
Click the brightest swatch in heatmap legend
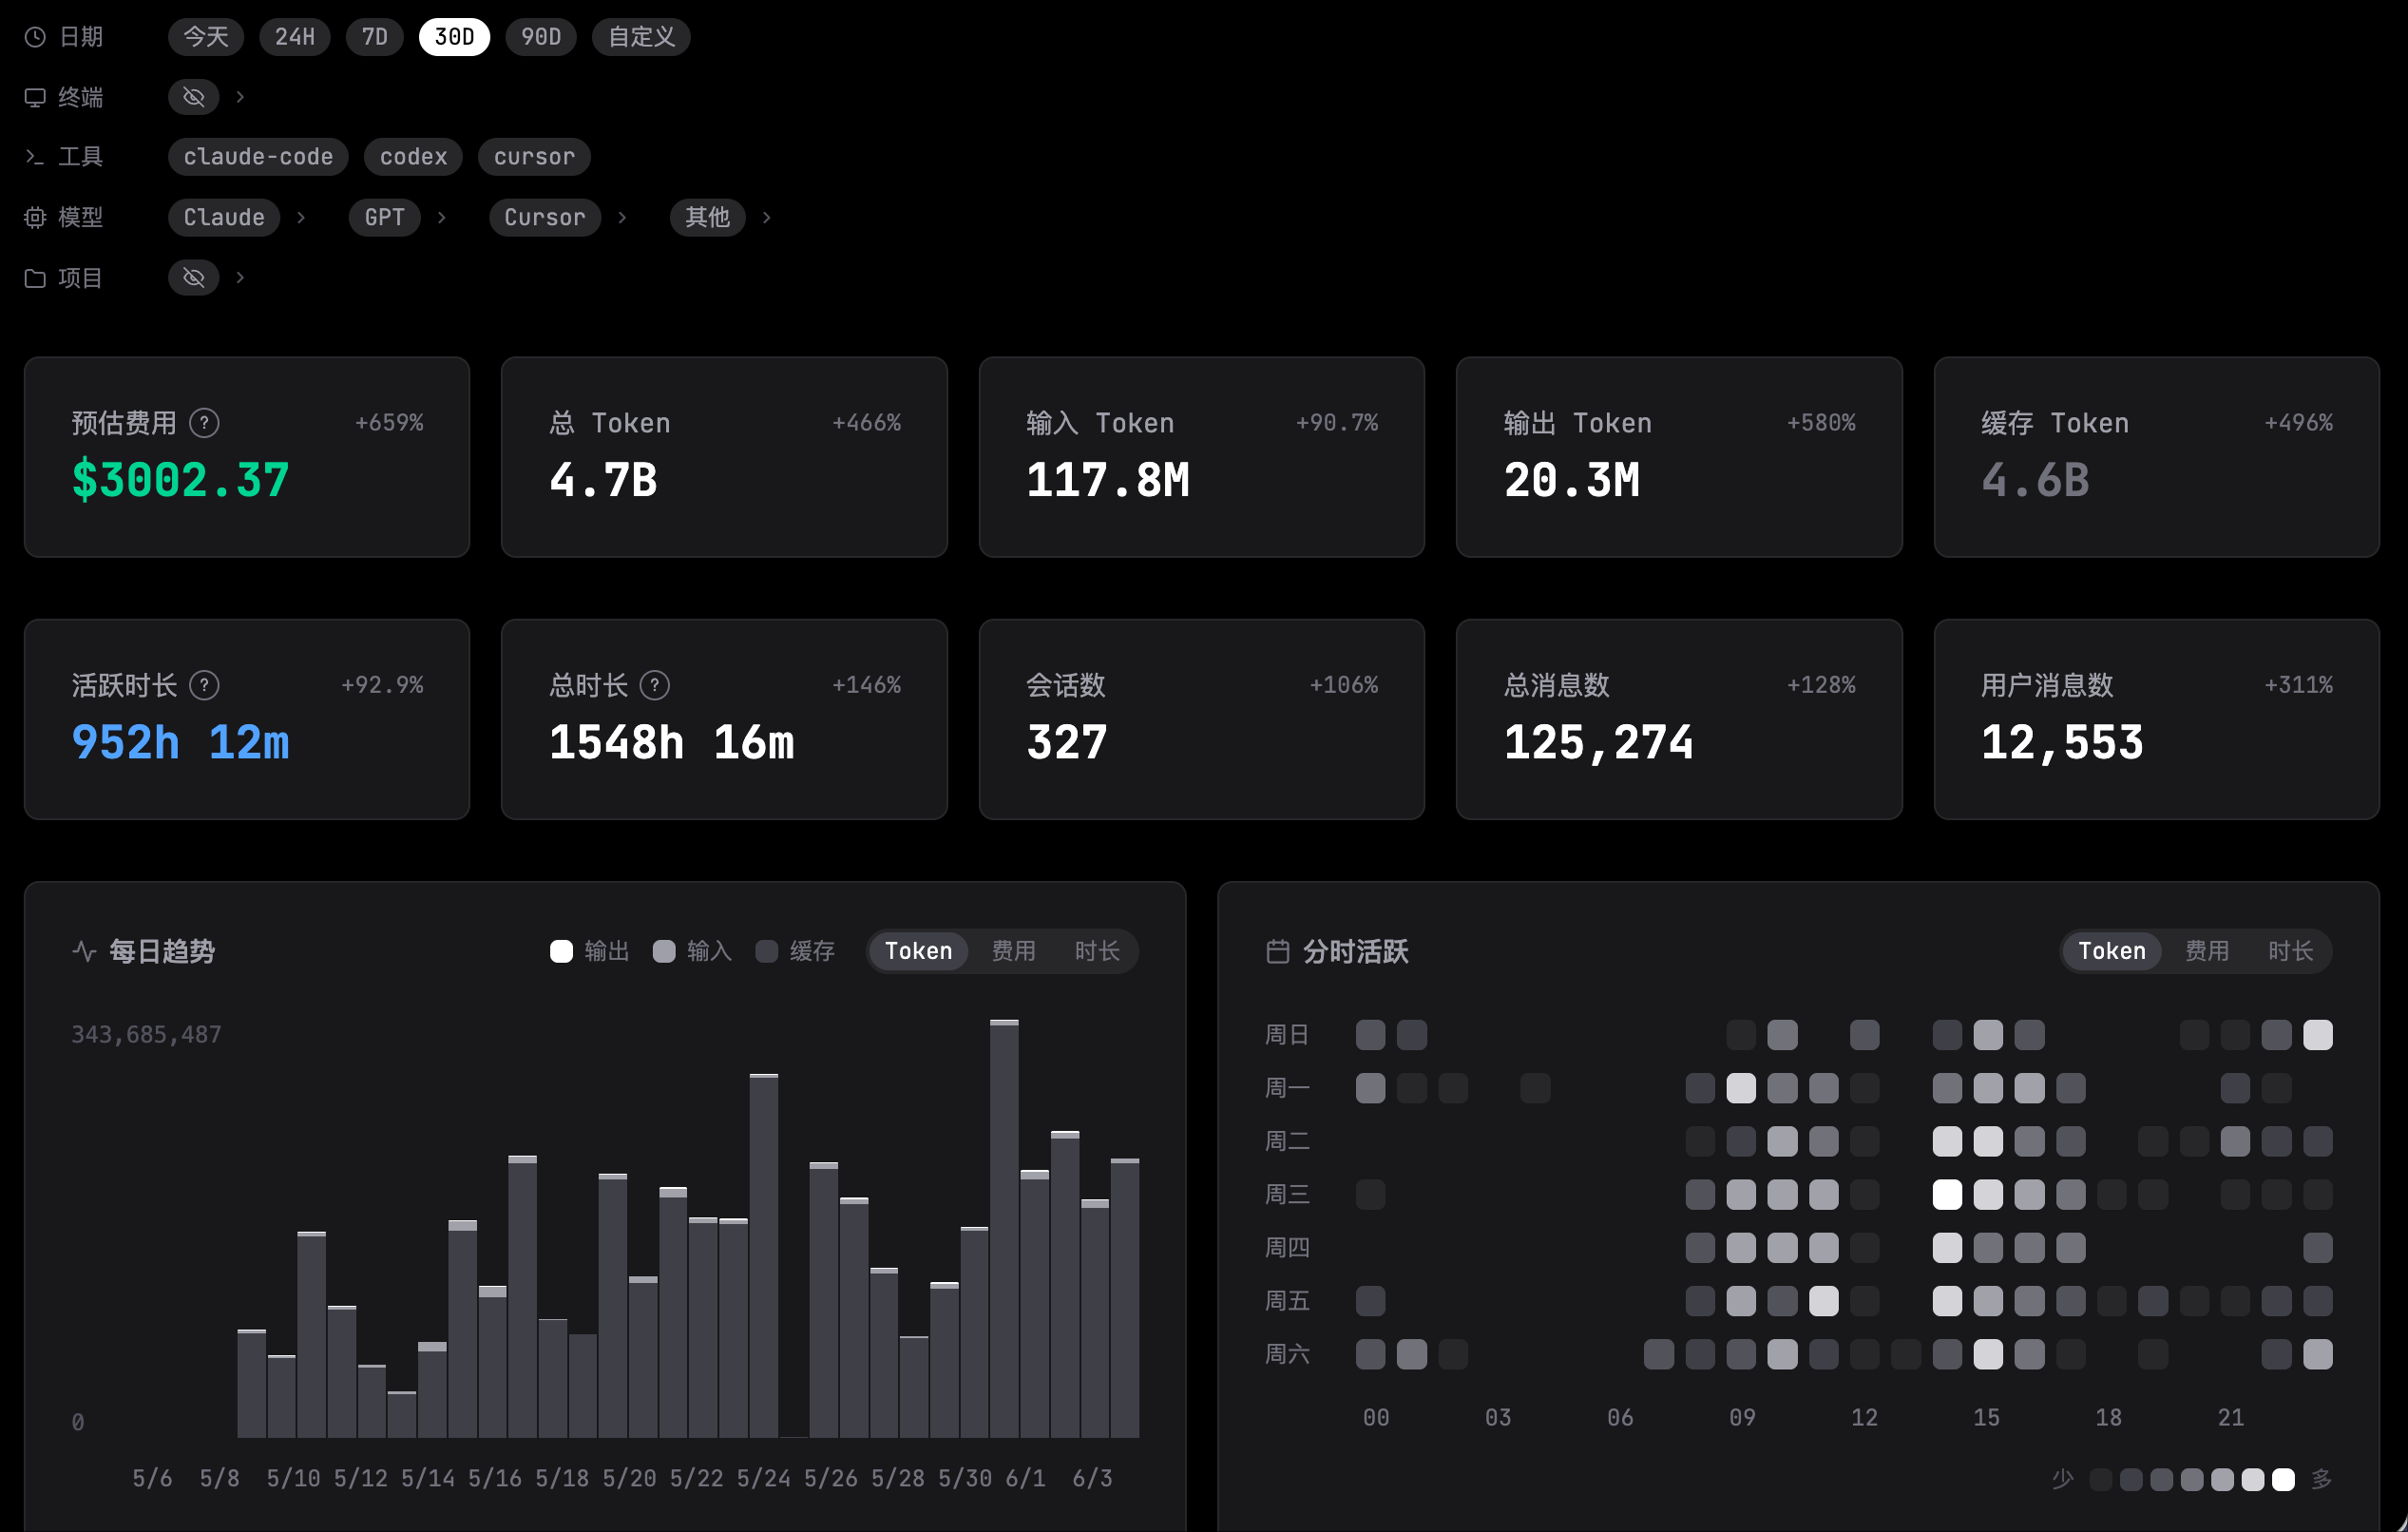(x=2283, y=1479)
